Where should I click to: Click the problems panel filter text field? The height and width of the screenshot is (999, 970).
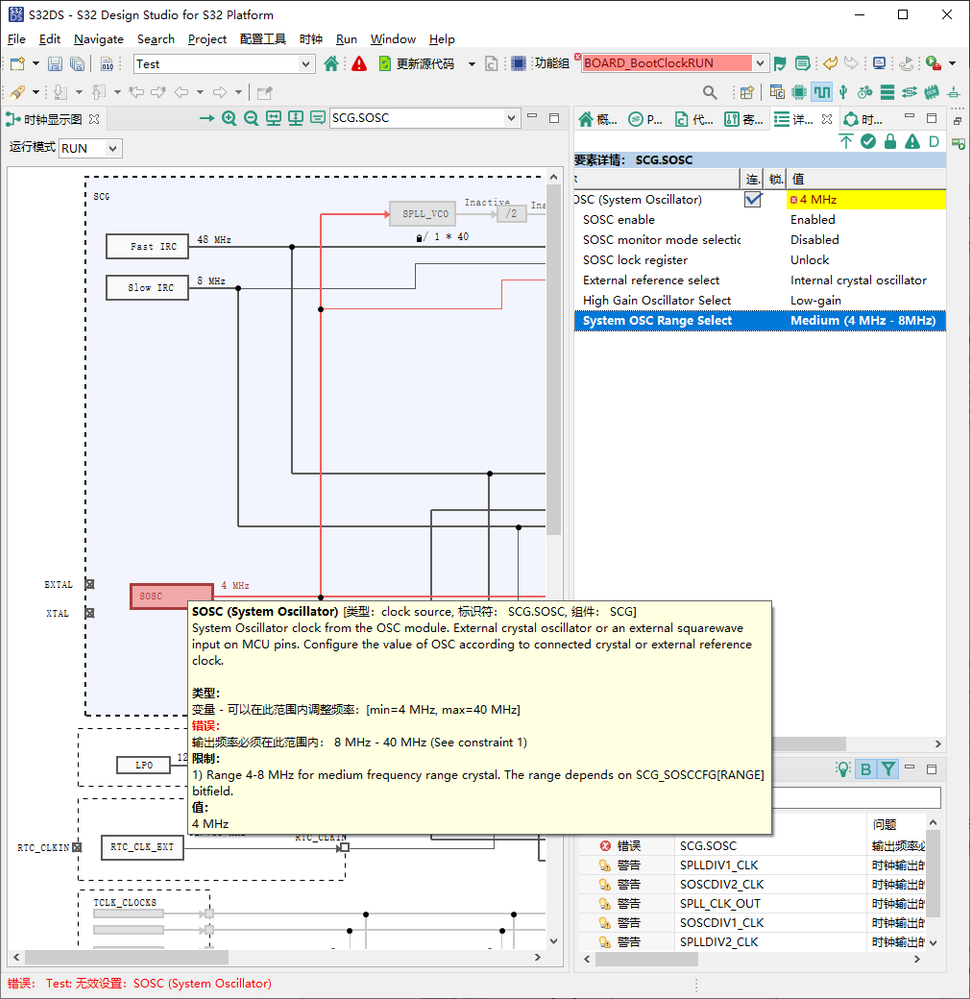click(857, 798)
